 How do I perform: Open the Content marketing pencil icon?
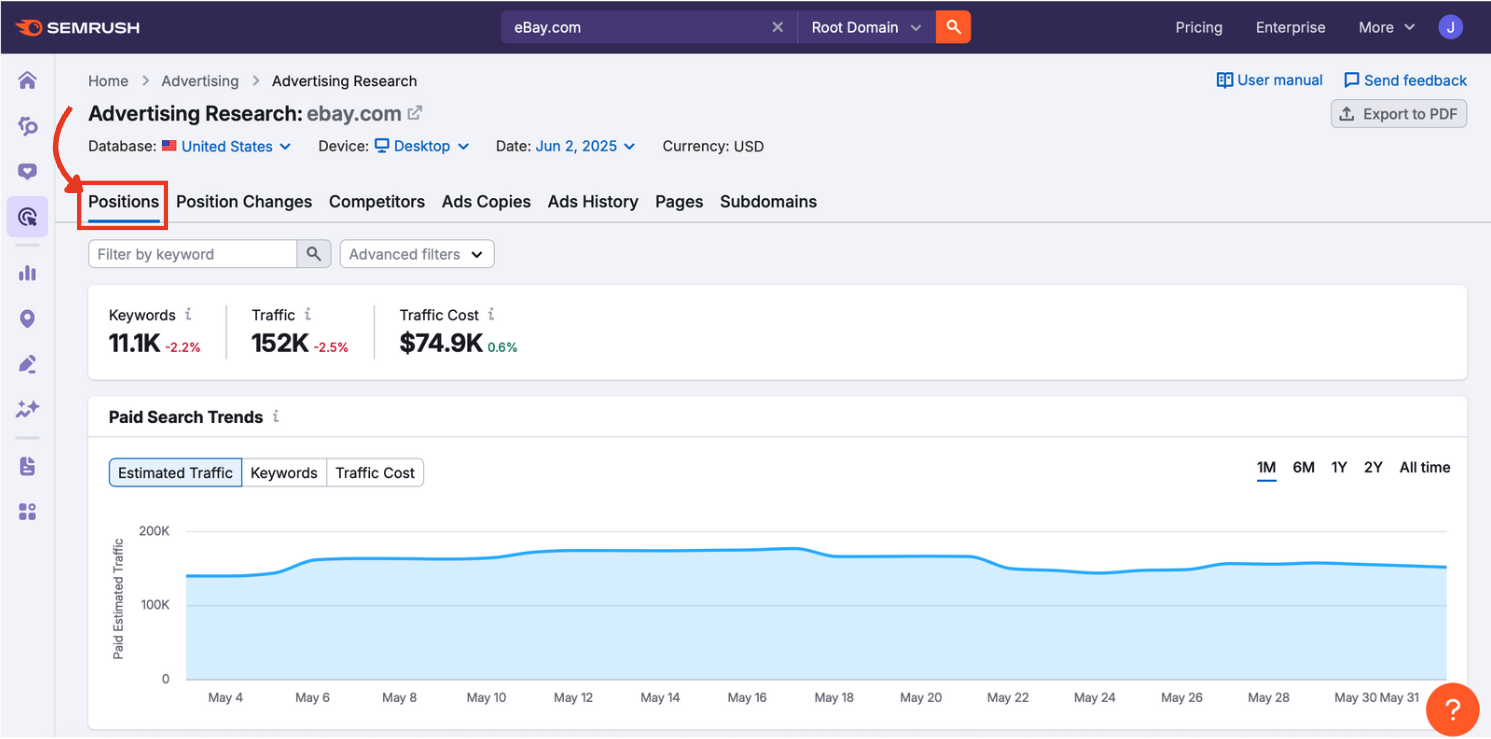pos(26,363)
